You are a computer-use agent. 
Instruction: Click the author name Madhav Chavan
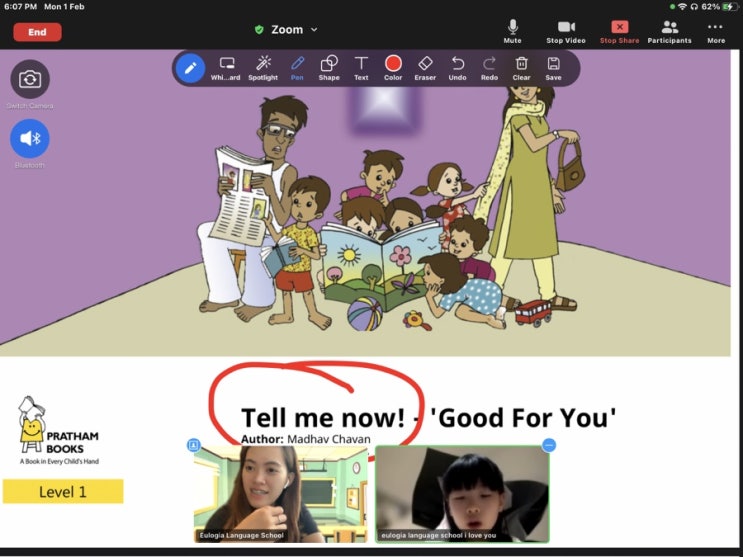pos(328,439)
